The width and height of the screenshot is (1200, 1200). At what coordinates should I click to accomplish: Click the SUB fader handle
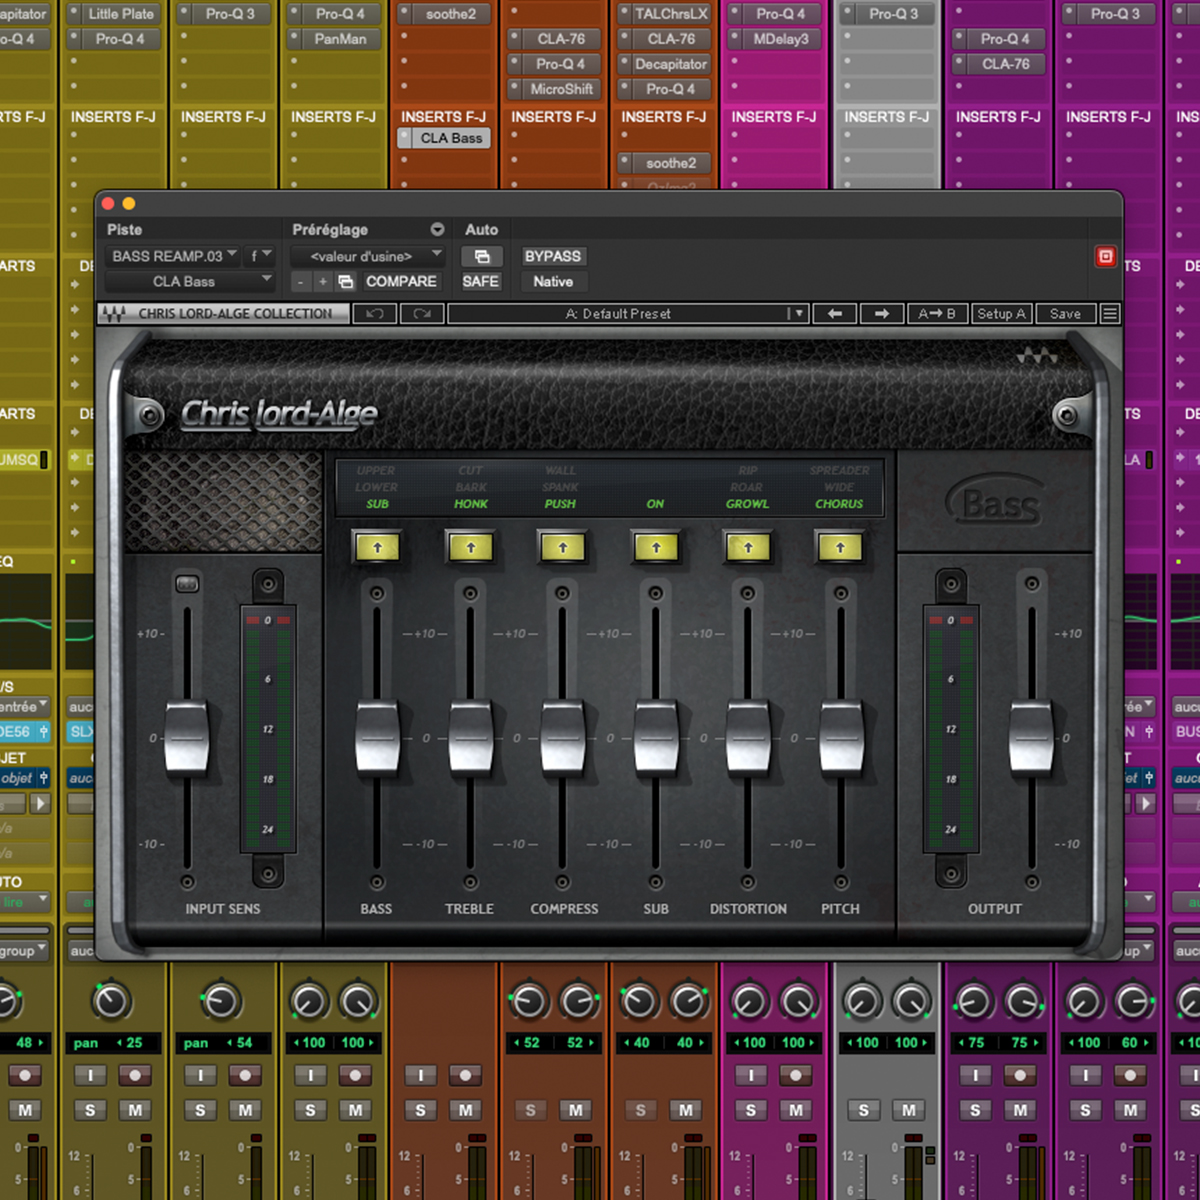pyautogui.click(x=656, y=738)
